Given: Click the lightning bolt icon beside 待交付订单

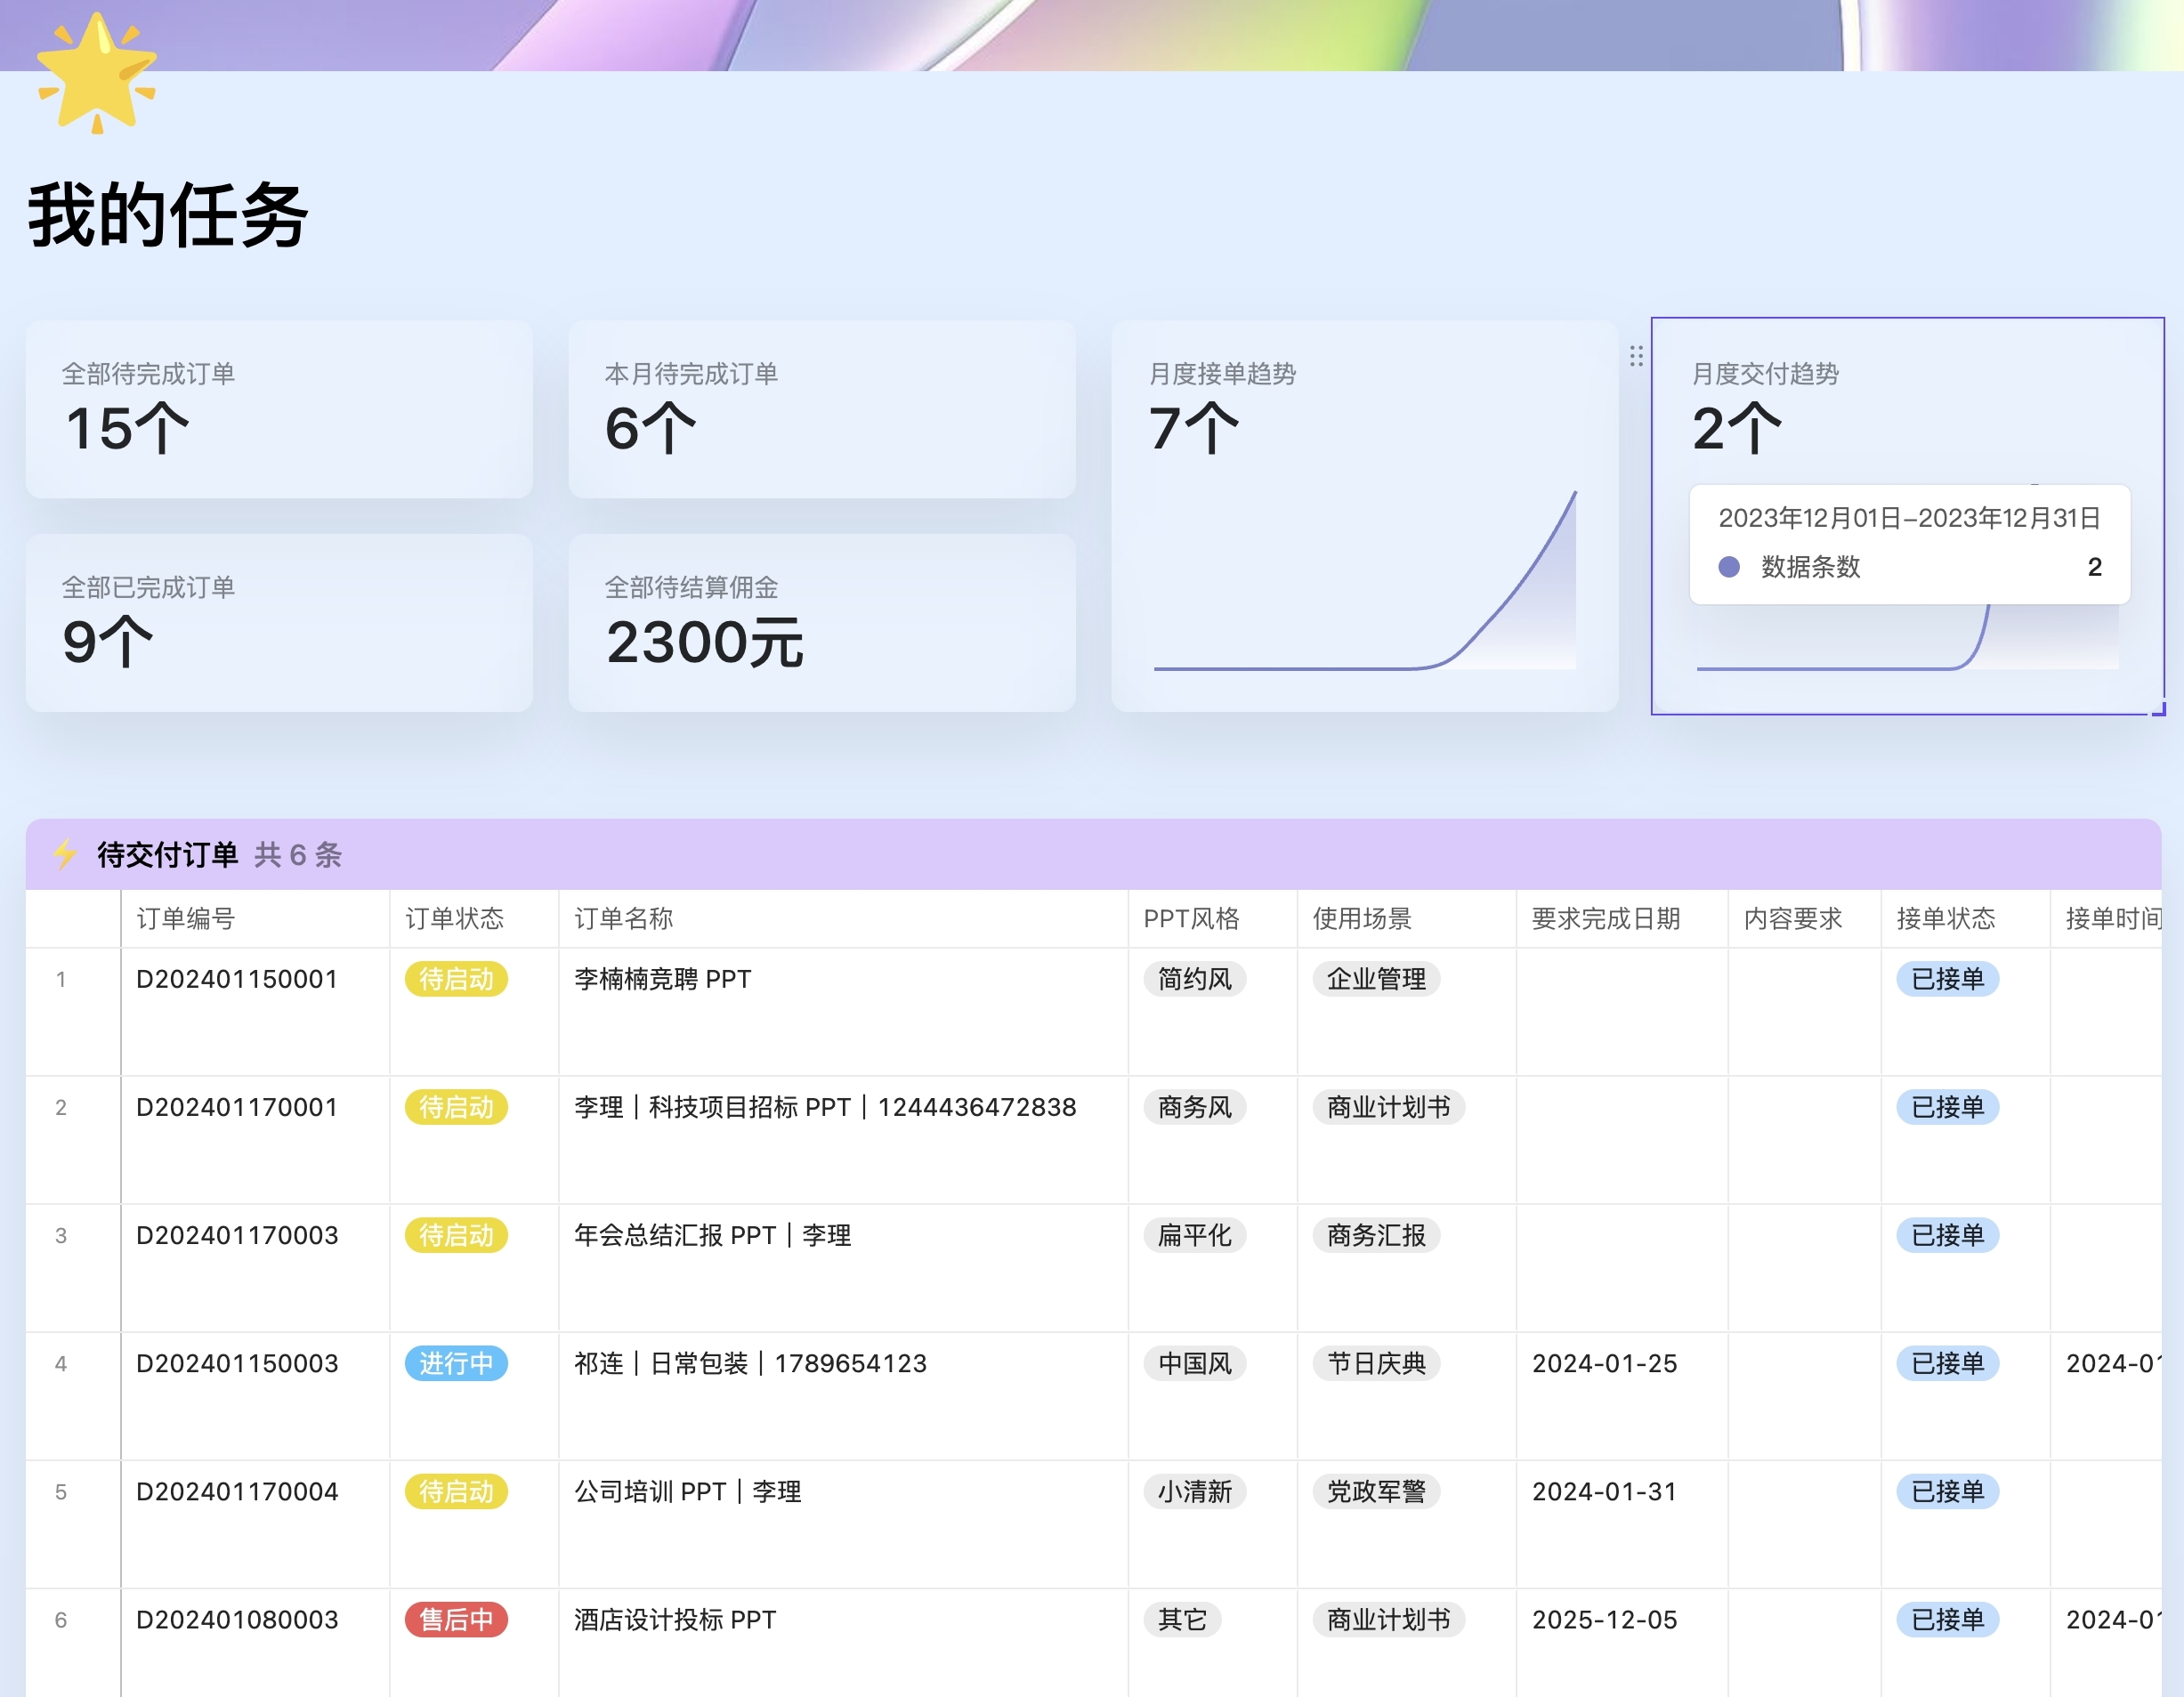Looking at the screenshot, I should point(64,855).
